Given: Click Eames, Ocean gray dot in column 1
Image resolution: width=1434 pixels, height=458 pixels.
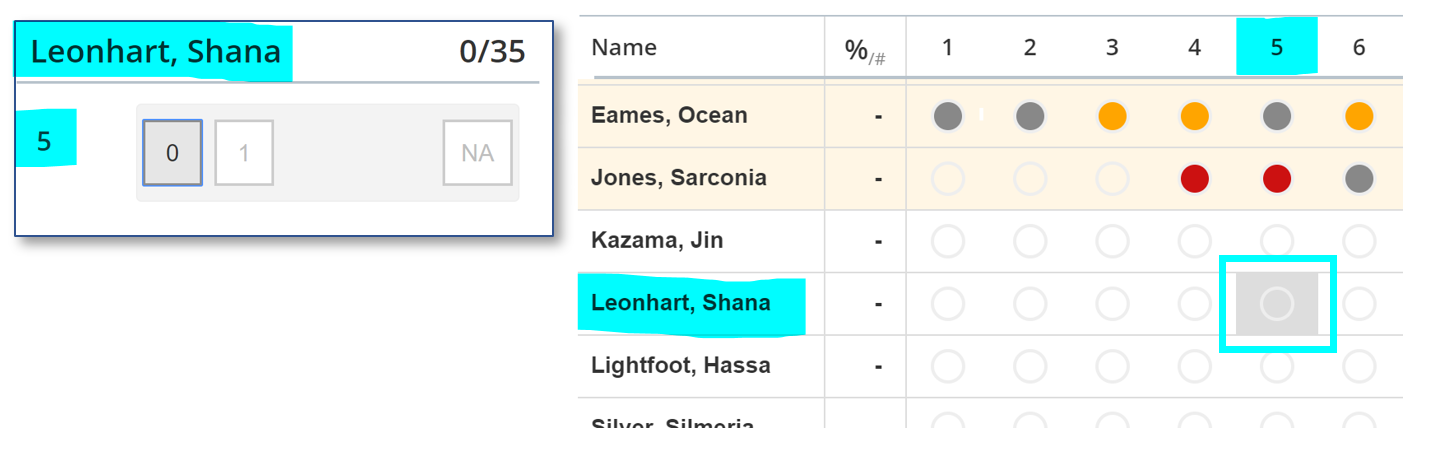Looking at the screenshot, I should click(x=948, y=116).
